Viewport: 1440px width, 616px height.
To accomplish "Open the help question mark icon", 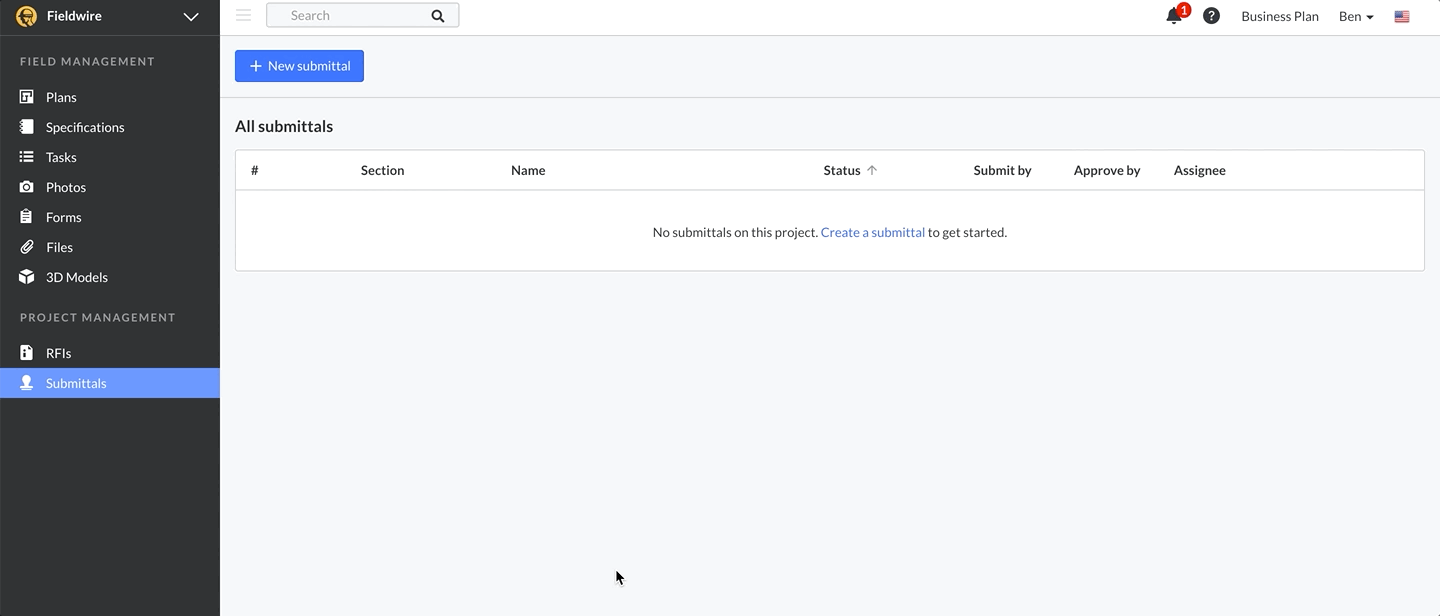I will [1211, 16].
